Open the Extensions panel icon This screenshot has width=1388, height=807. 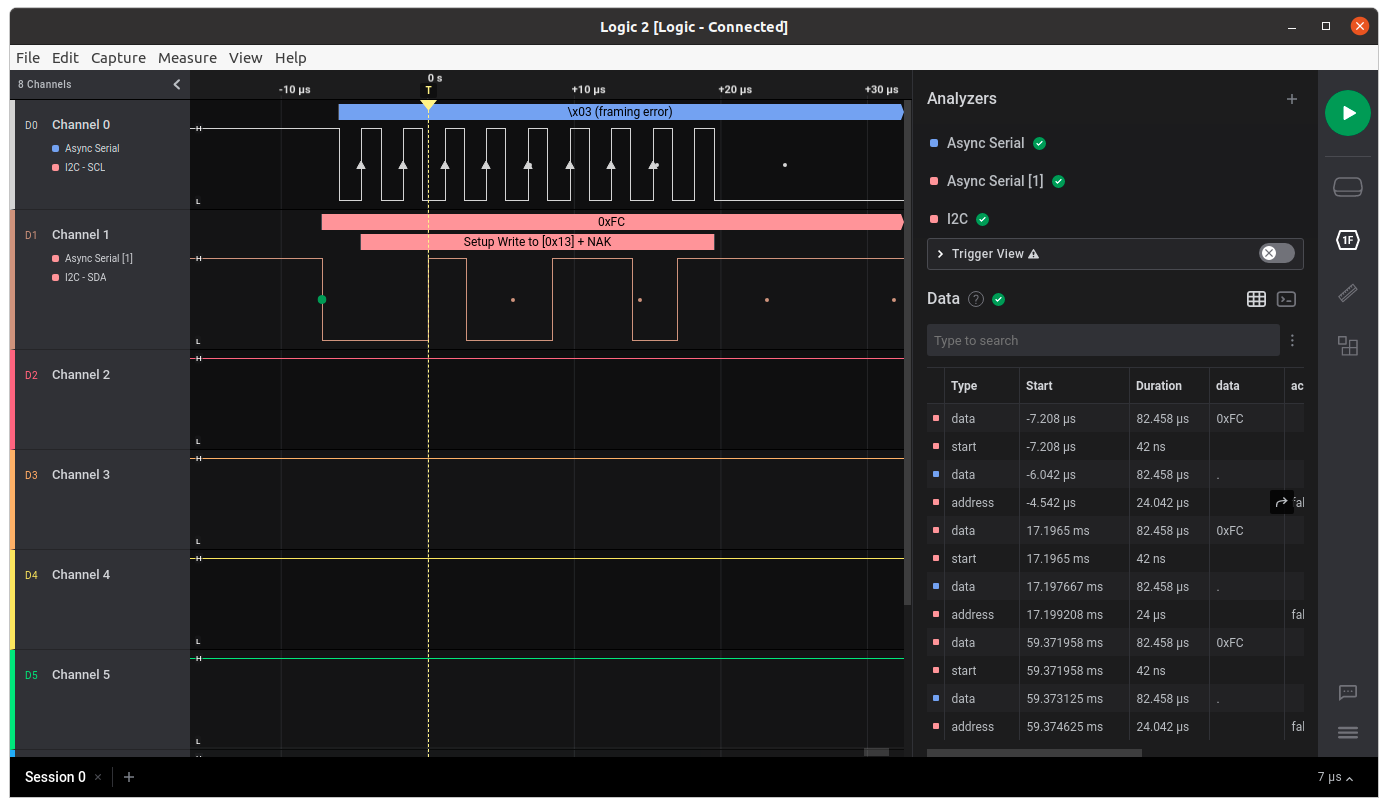click(x=1347, y=346)
